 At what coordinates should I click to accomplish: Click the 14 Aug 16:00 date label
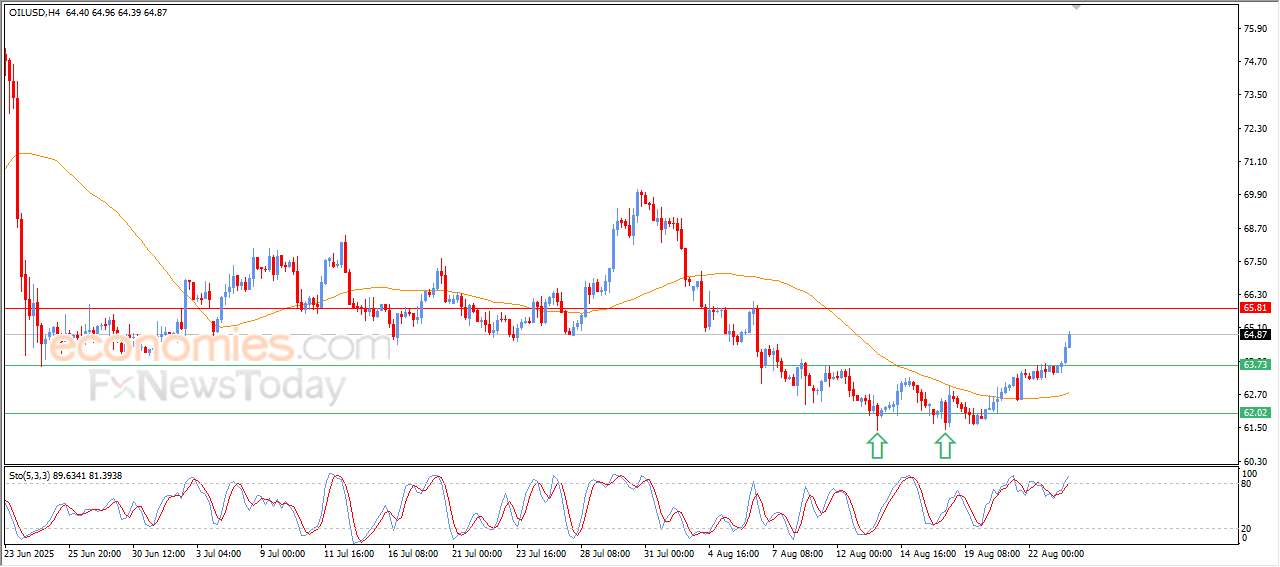[926, 553]
